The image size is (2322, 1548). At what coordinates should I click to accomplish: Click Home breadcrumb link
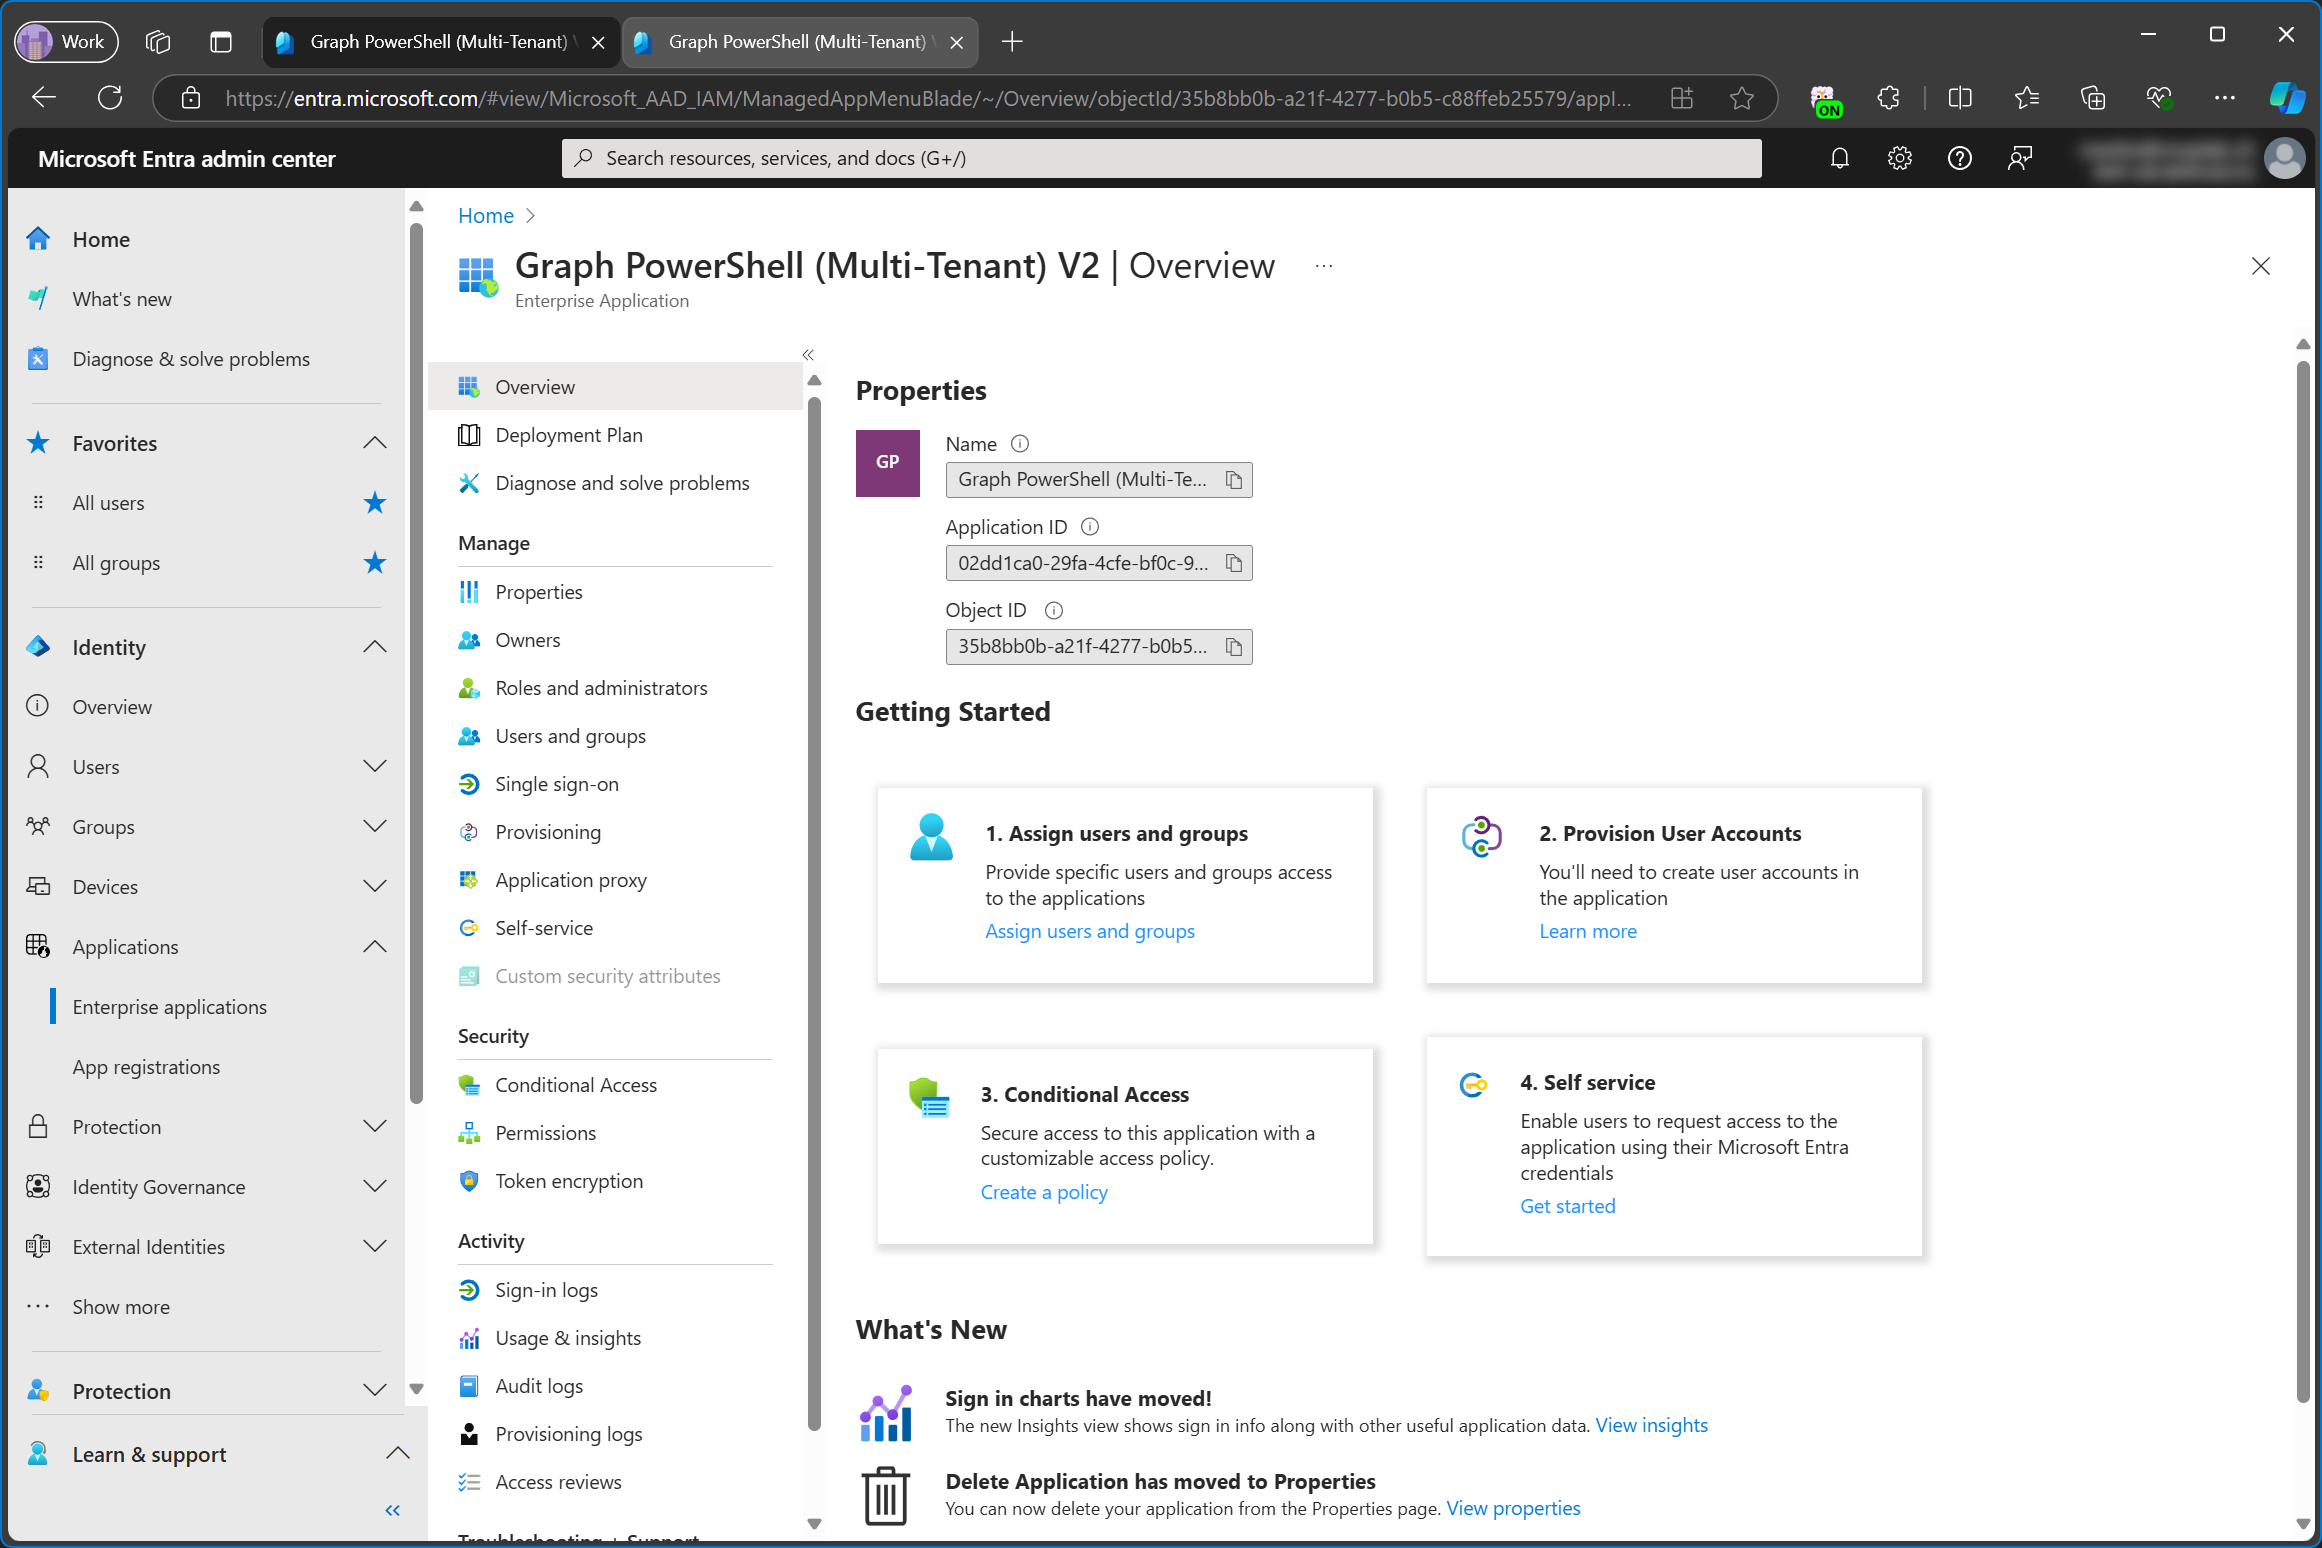tap(486, 216)
